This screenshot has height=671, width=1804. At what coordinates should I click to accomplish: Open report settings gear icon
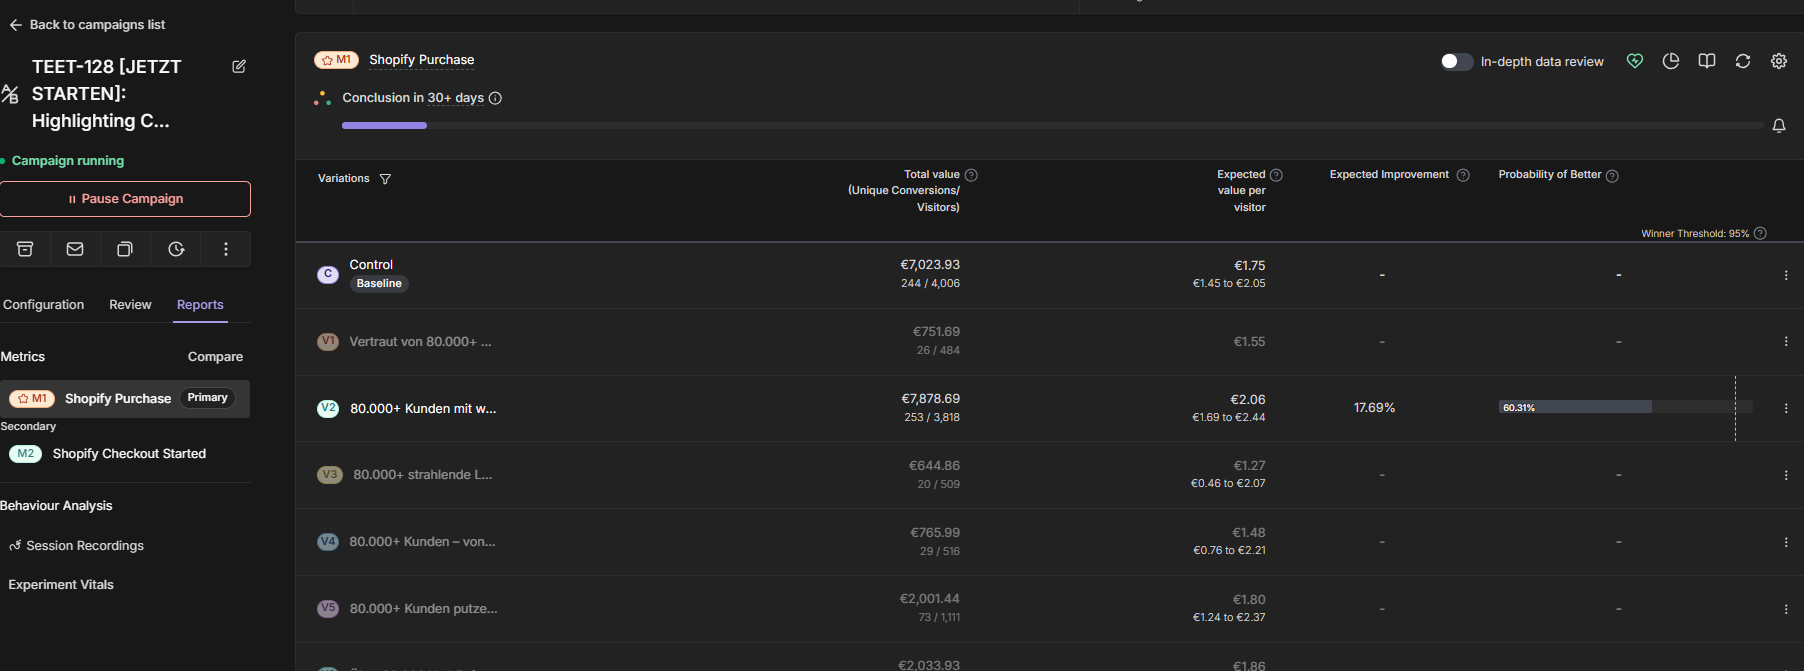tap(1779, 61)
